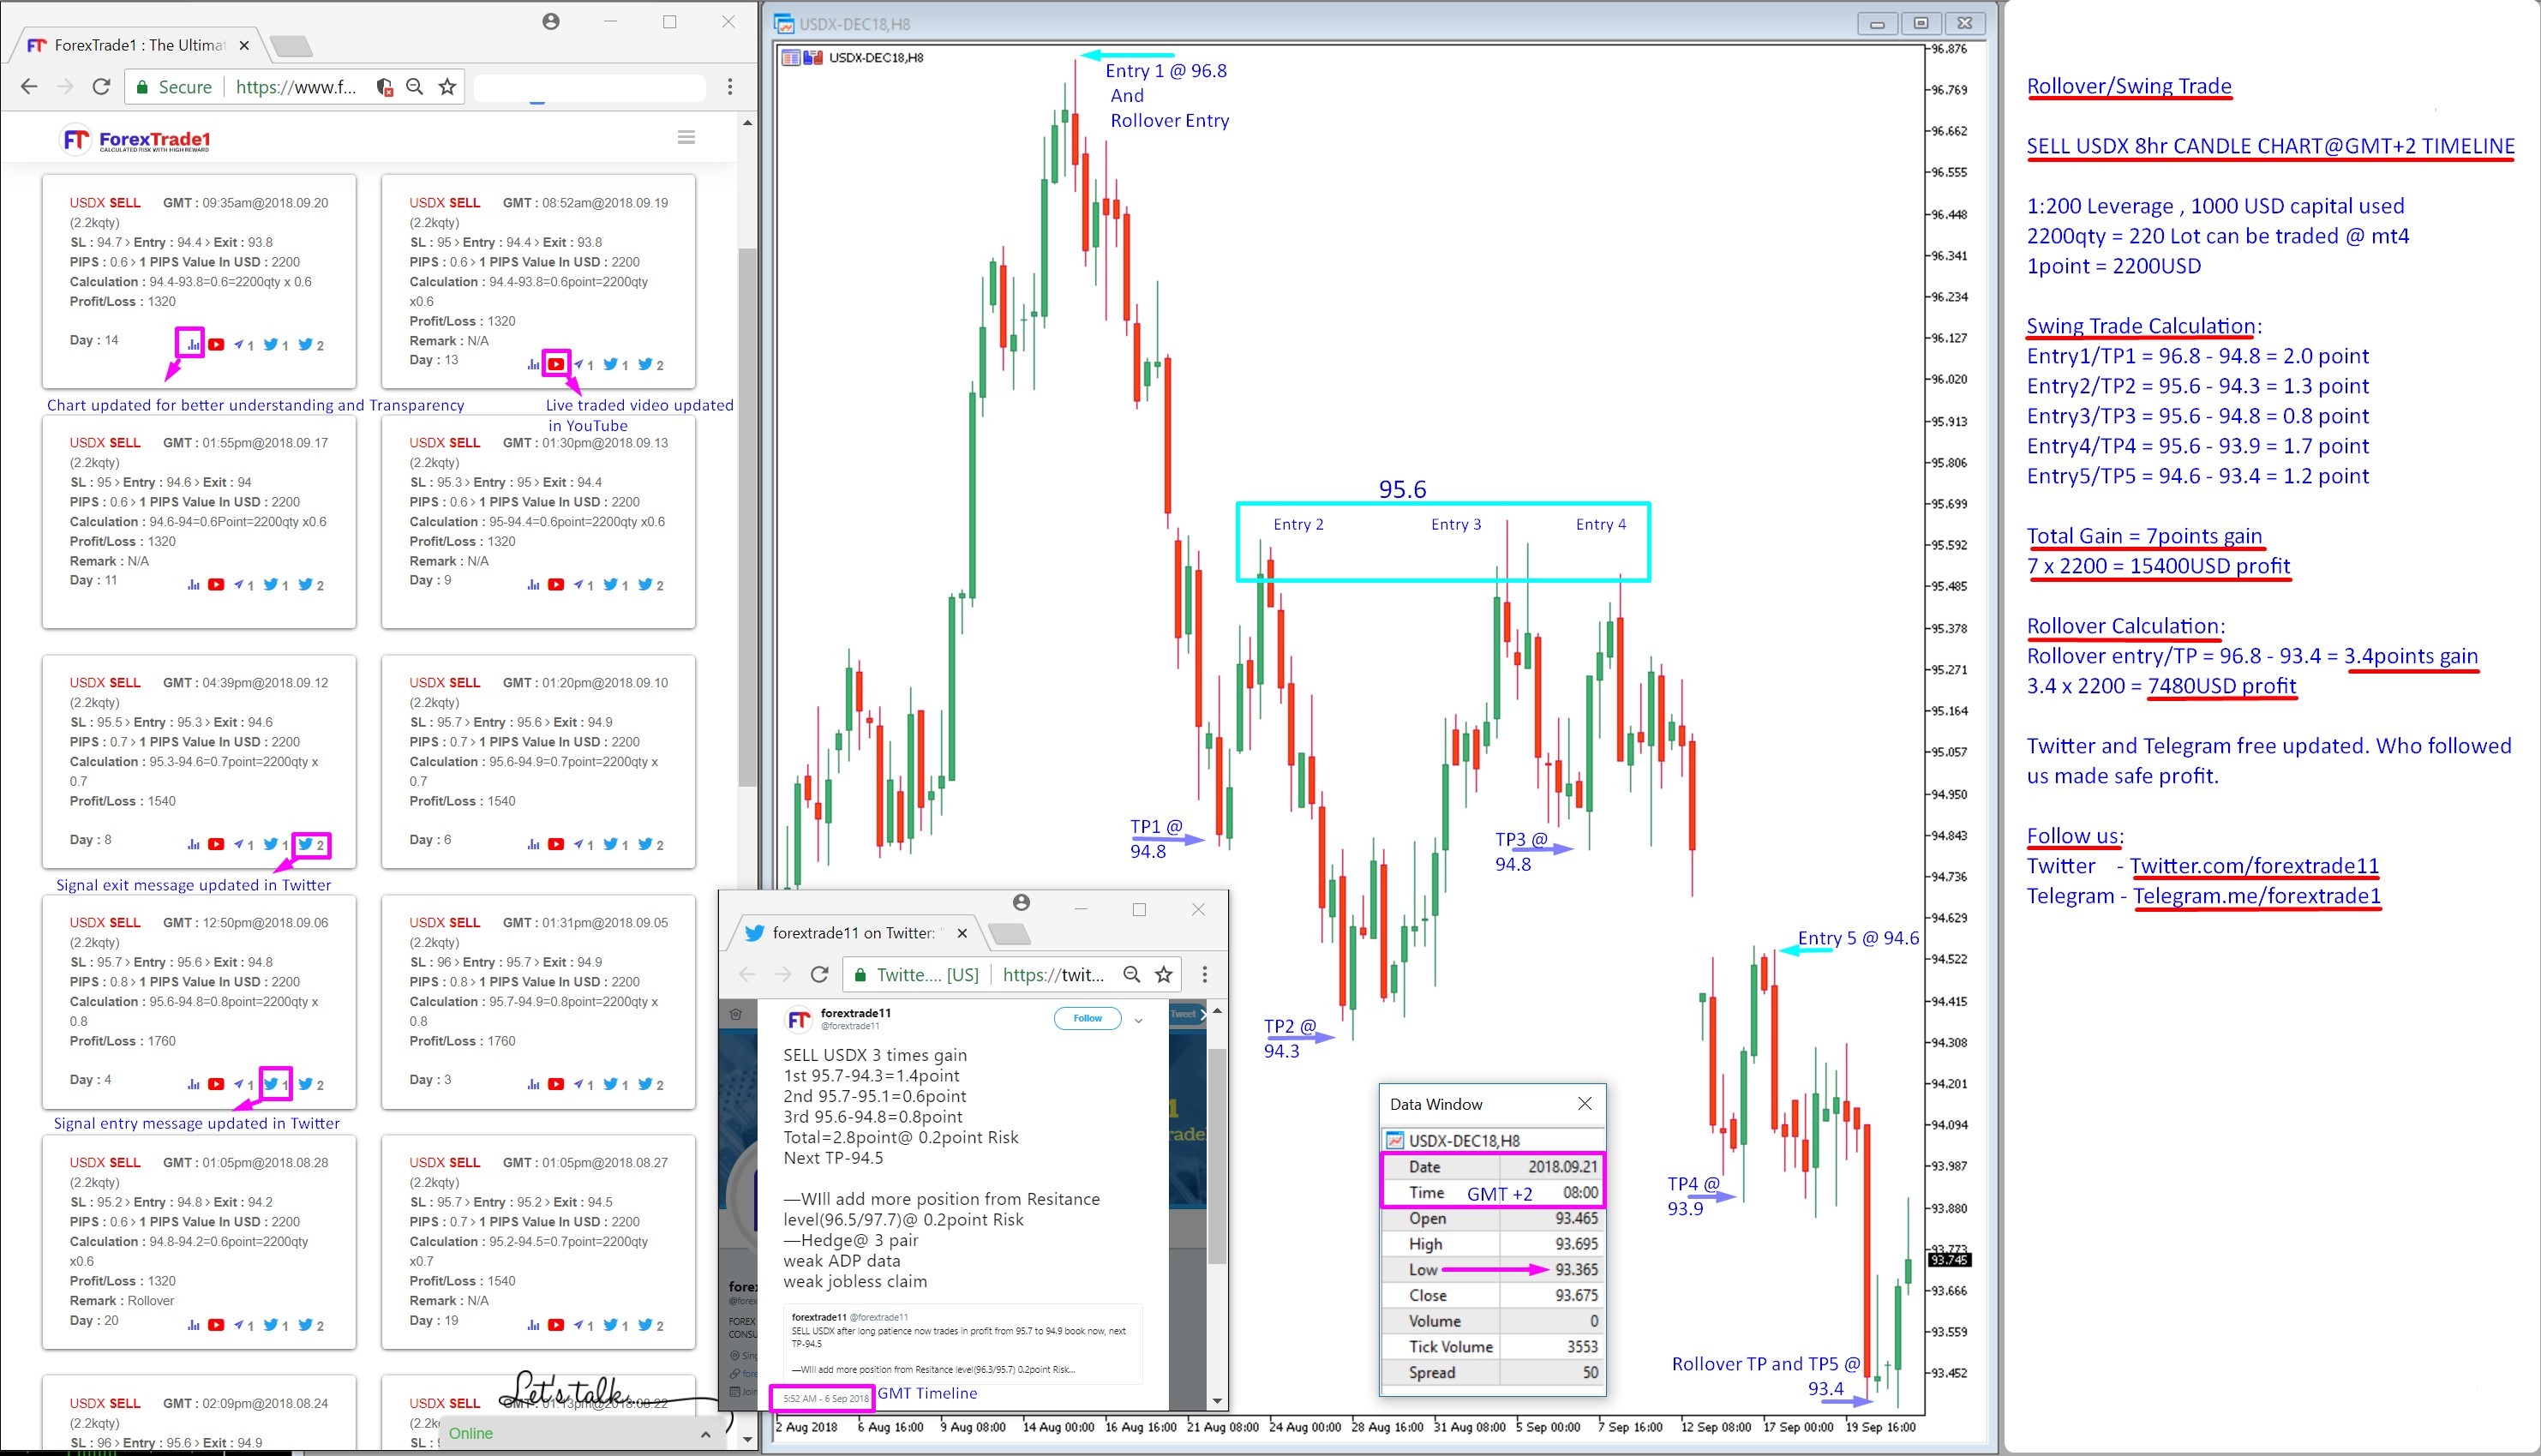Click Twitter 2 icon on 2018.08.27 card

646,1325
